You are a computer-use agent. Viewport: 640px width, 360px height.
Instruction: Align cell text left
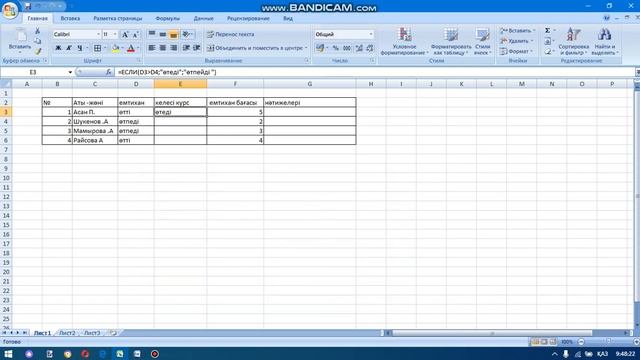coord(152,48)
